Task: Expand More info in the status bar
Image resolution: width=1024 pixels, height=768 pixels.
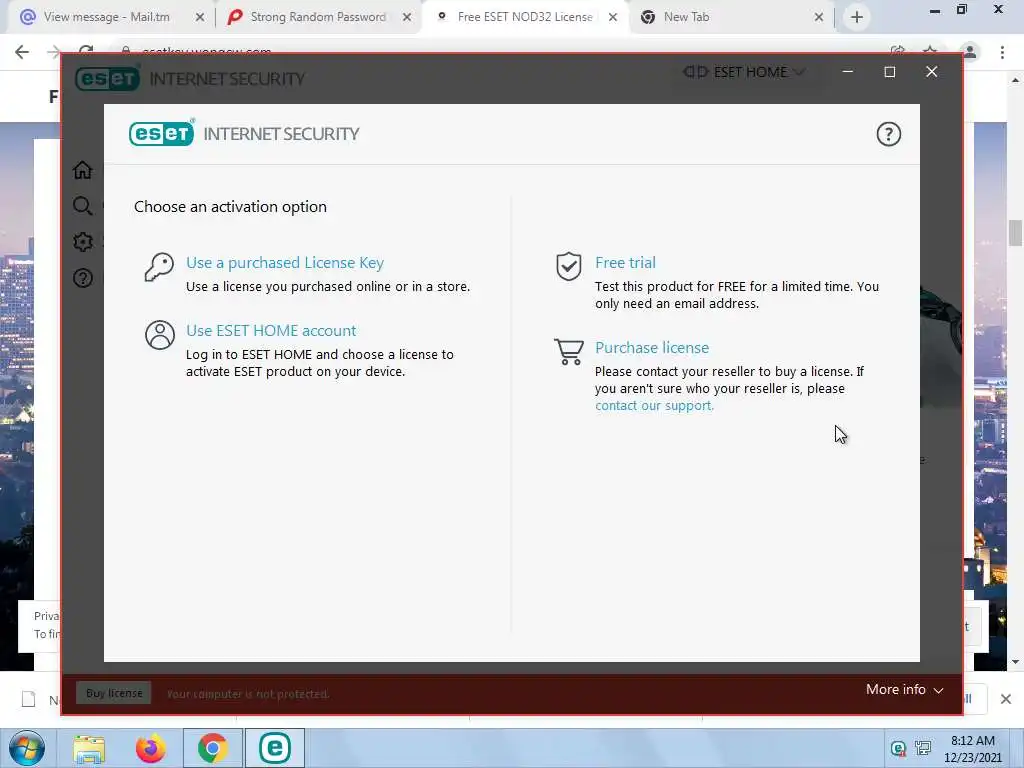Action: pyautogui.click(x=904, y=690)
